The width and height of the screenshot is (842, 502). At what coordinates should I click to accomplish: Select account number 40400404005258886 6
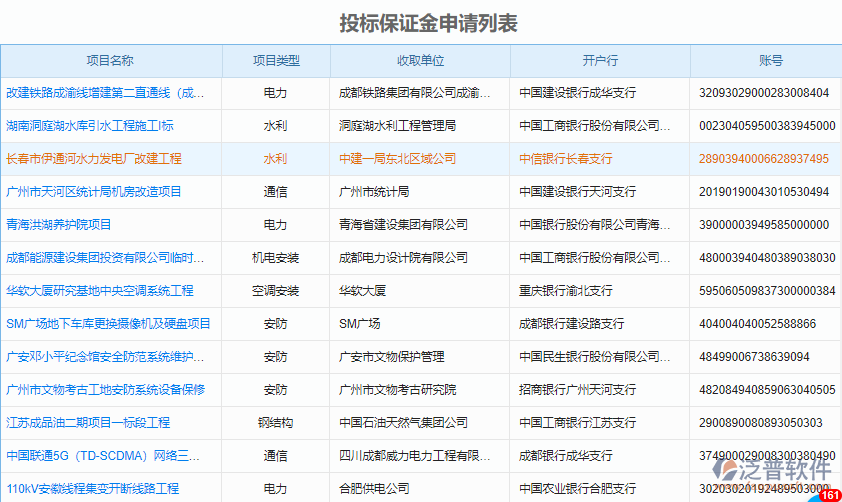tap(757, 324)
